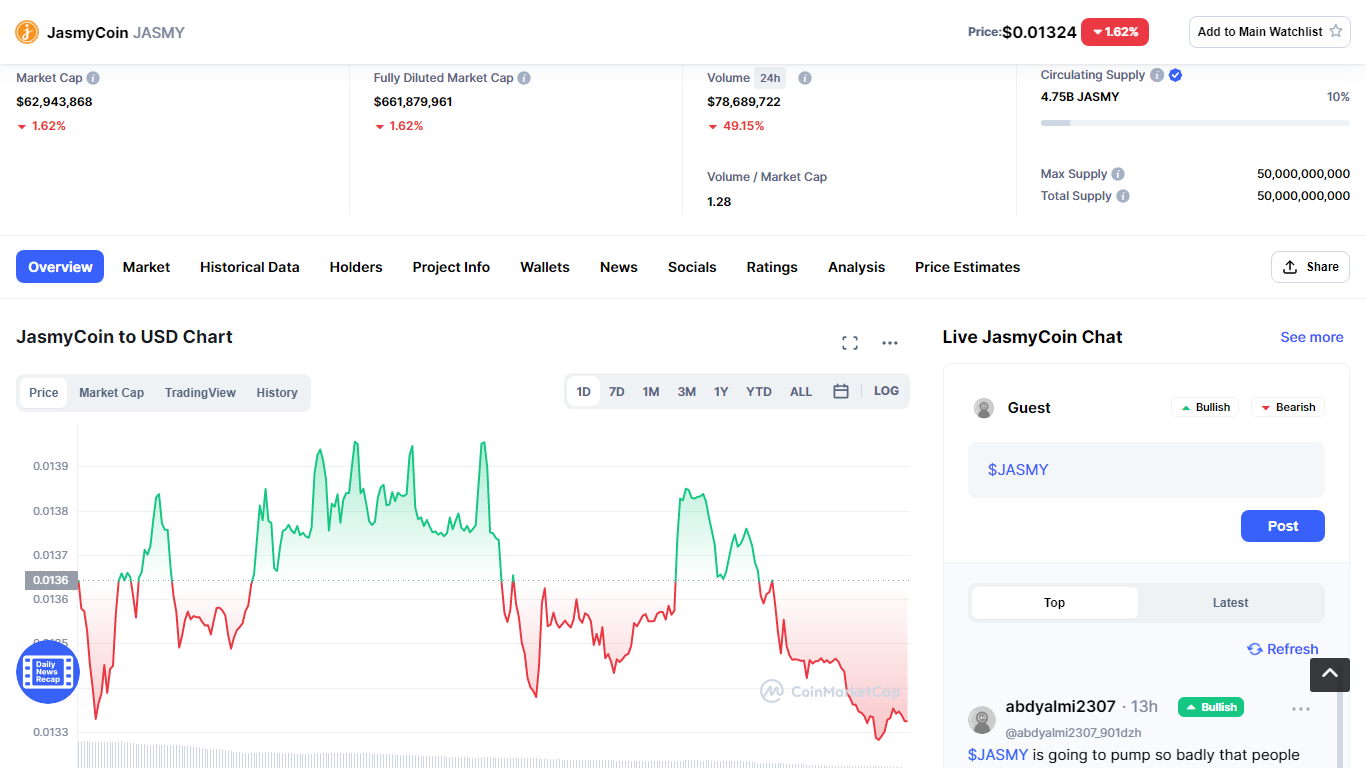This screenshot has height=768, width=1366.
Task: Click the Max Supply info icon
Action: [1118, 174]
